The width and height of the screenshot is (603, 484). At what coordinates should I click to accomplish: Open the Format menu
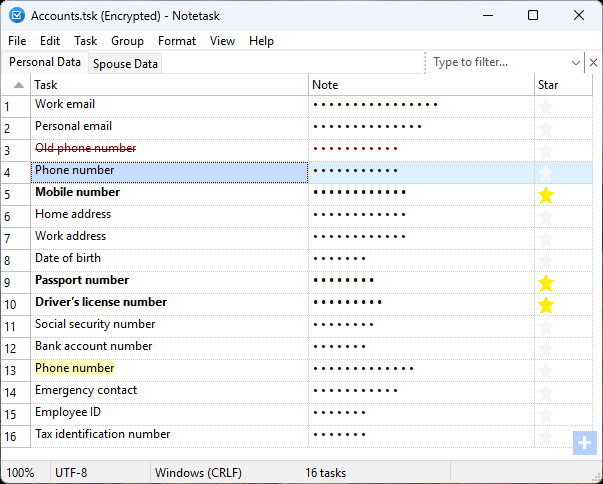(x=177, y=41)
